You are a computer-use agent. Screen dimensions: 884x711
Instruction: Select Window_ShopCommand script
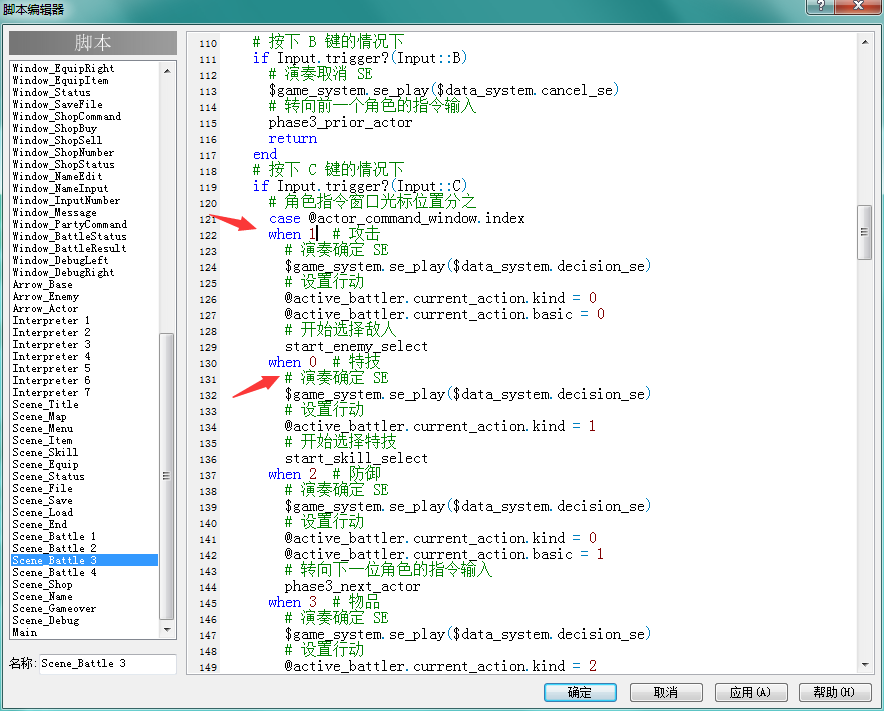(67, 117)
